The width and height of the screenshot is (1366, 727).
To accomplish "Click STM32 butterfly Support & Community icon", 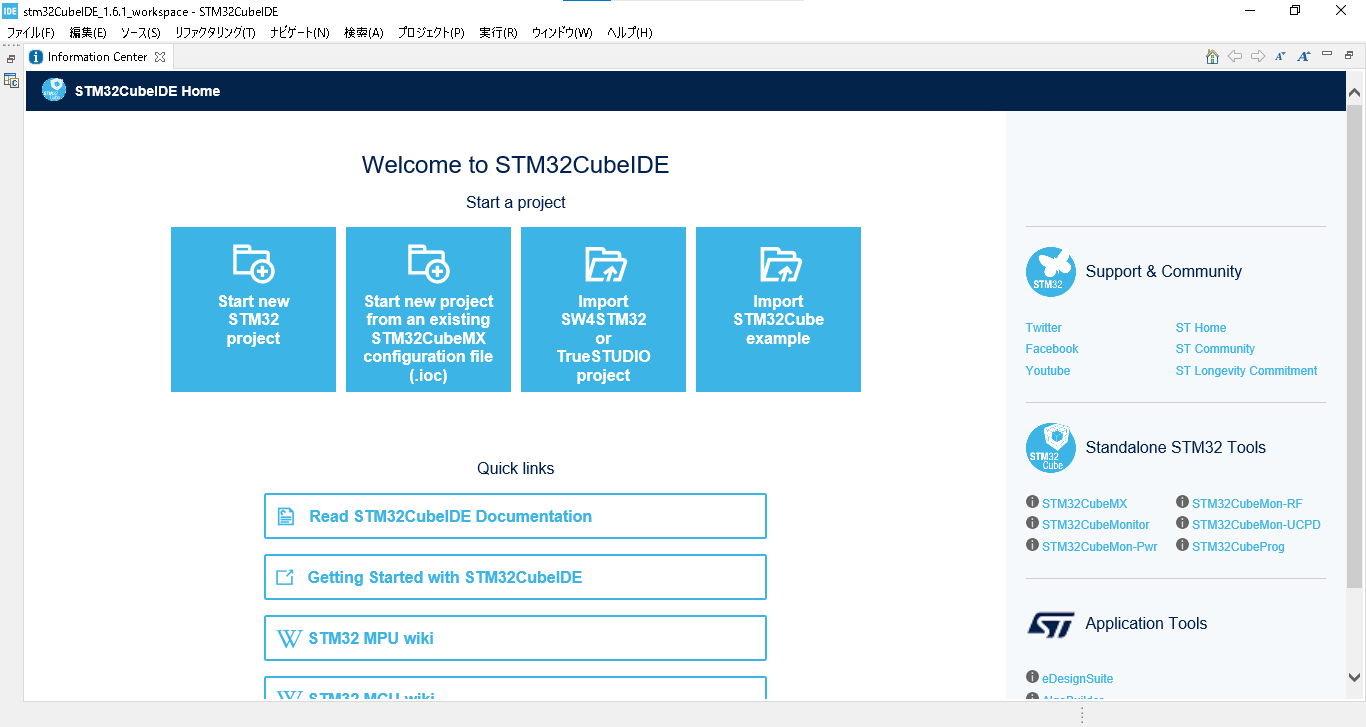I will [x=1050, y=272].
